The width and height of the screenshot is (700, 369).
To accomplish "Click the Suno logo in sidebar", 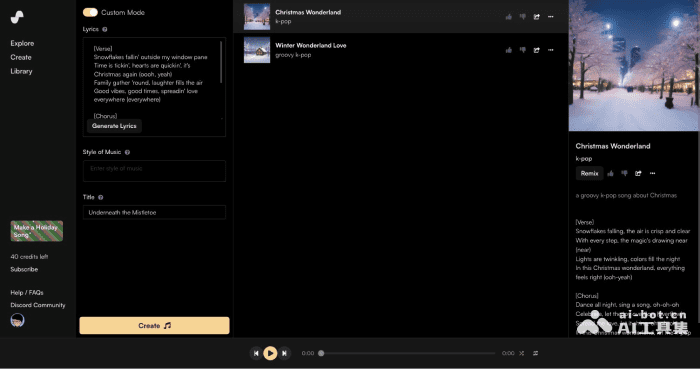I will [x=17, y=17].
